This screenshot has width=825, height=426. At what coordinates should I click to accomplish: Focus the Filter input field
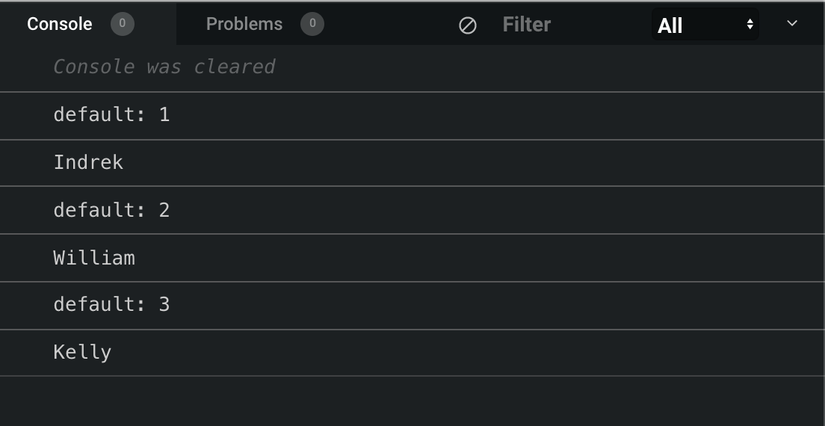point(560,25)
